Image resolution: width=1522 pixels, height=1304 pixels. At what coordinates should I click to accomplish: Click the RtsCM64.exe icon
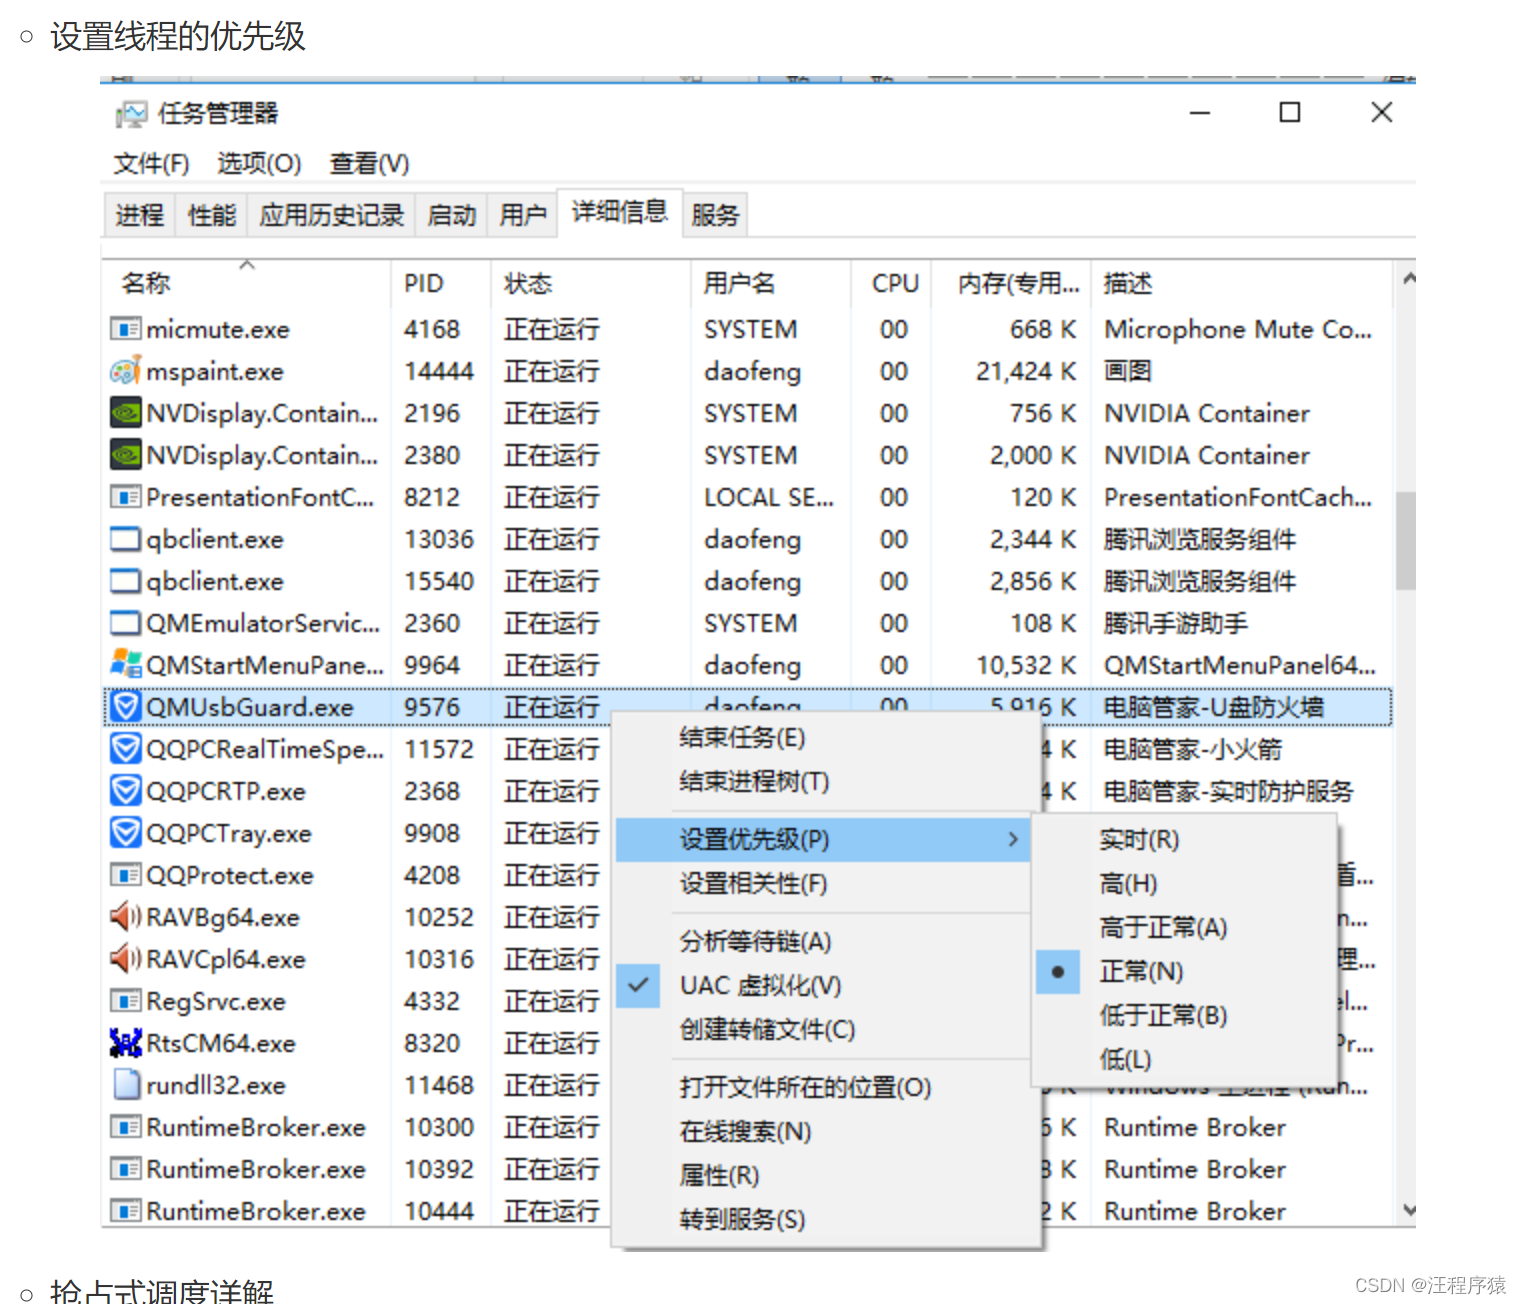coord(125,1043)
